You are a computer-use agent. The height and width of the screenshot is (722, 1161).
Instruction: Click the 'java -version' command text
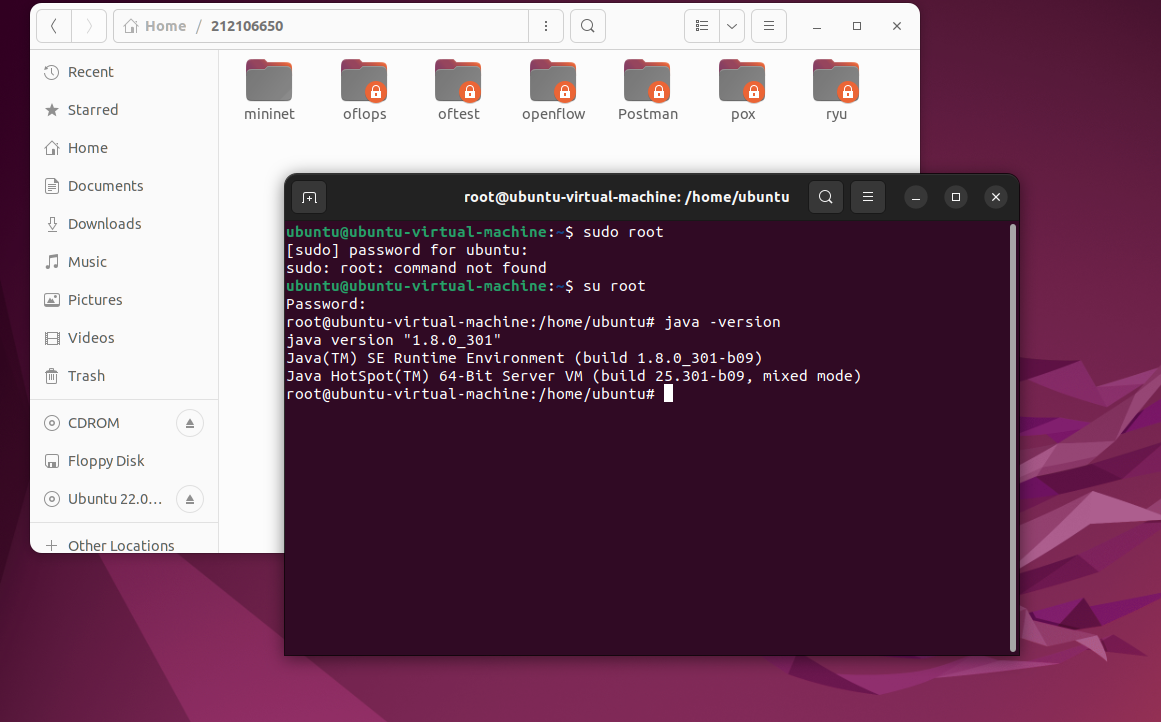(722, 322)
